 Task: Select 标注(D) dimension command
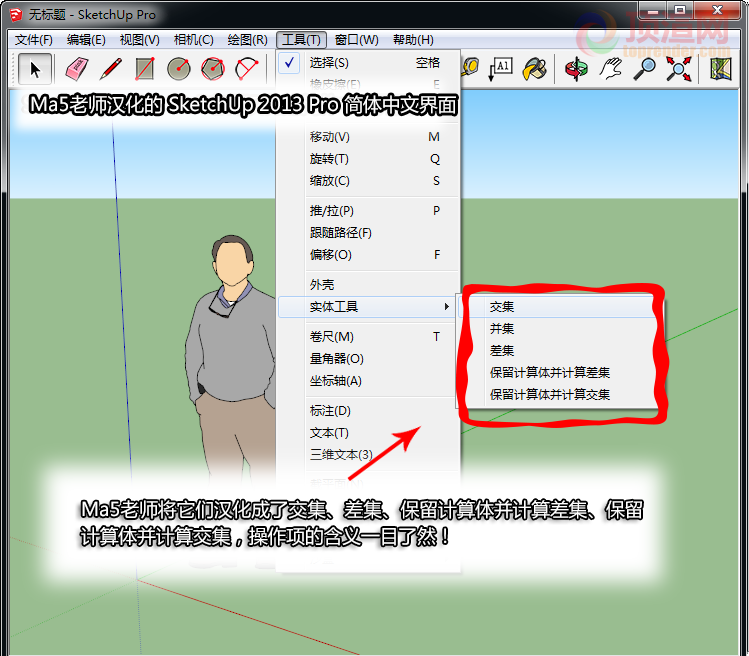(368, 411)
